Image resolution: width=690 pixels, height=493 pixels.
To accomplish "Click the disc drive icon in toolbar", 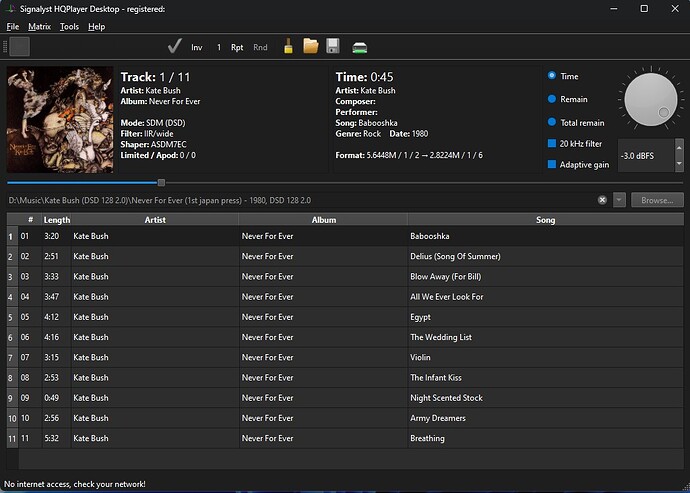I will (x=360, y=48).
